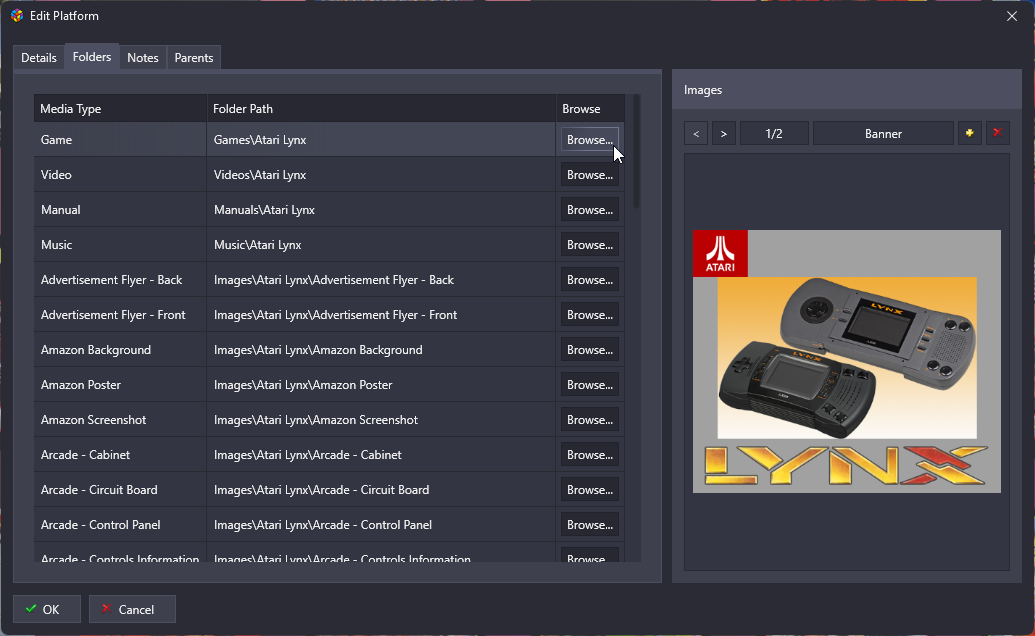The image size is (1035, 636).
Task: Click Images\Atari Lynx\Amazon Background path
Action: click(318, 350)
